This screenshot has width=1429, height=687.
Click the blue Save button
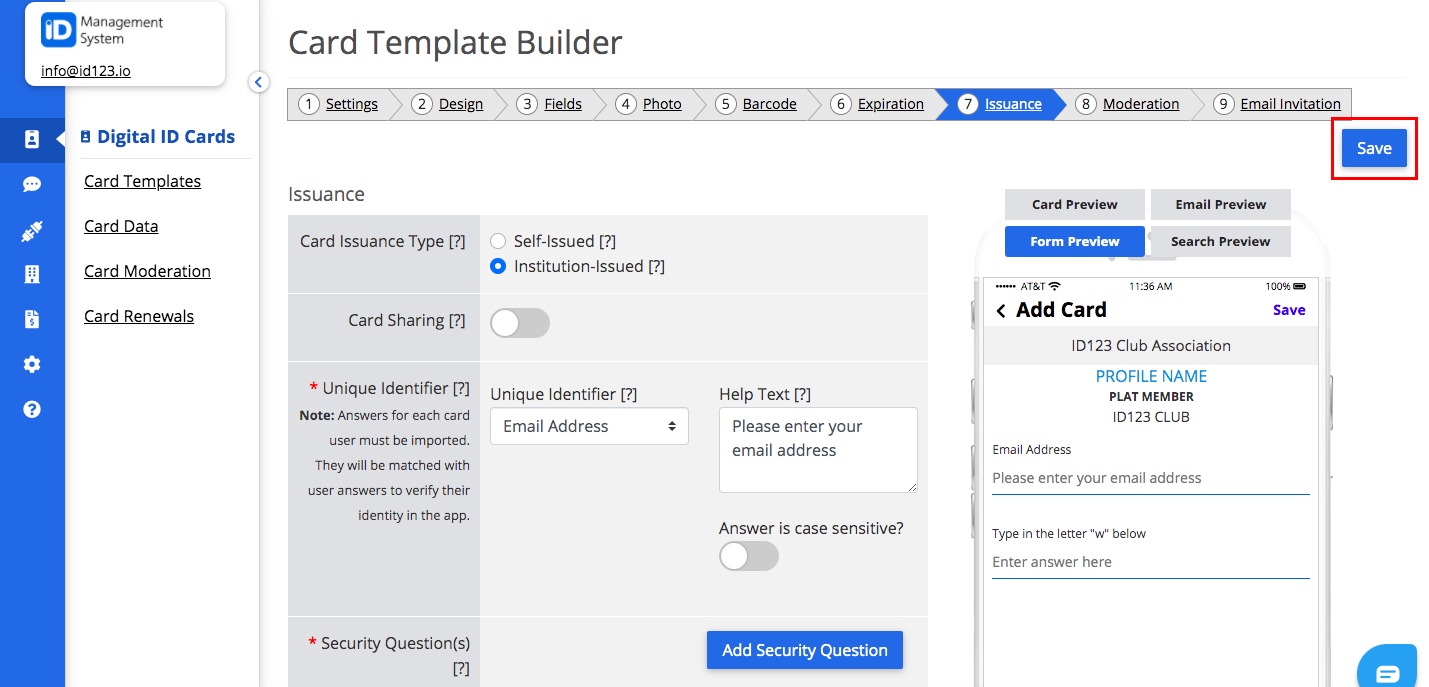[1373, 148]
